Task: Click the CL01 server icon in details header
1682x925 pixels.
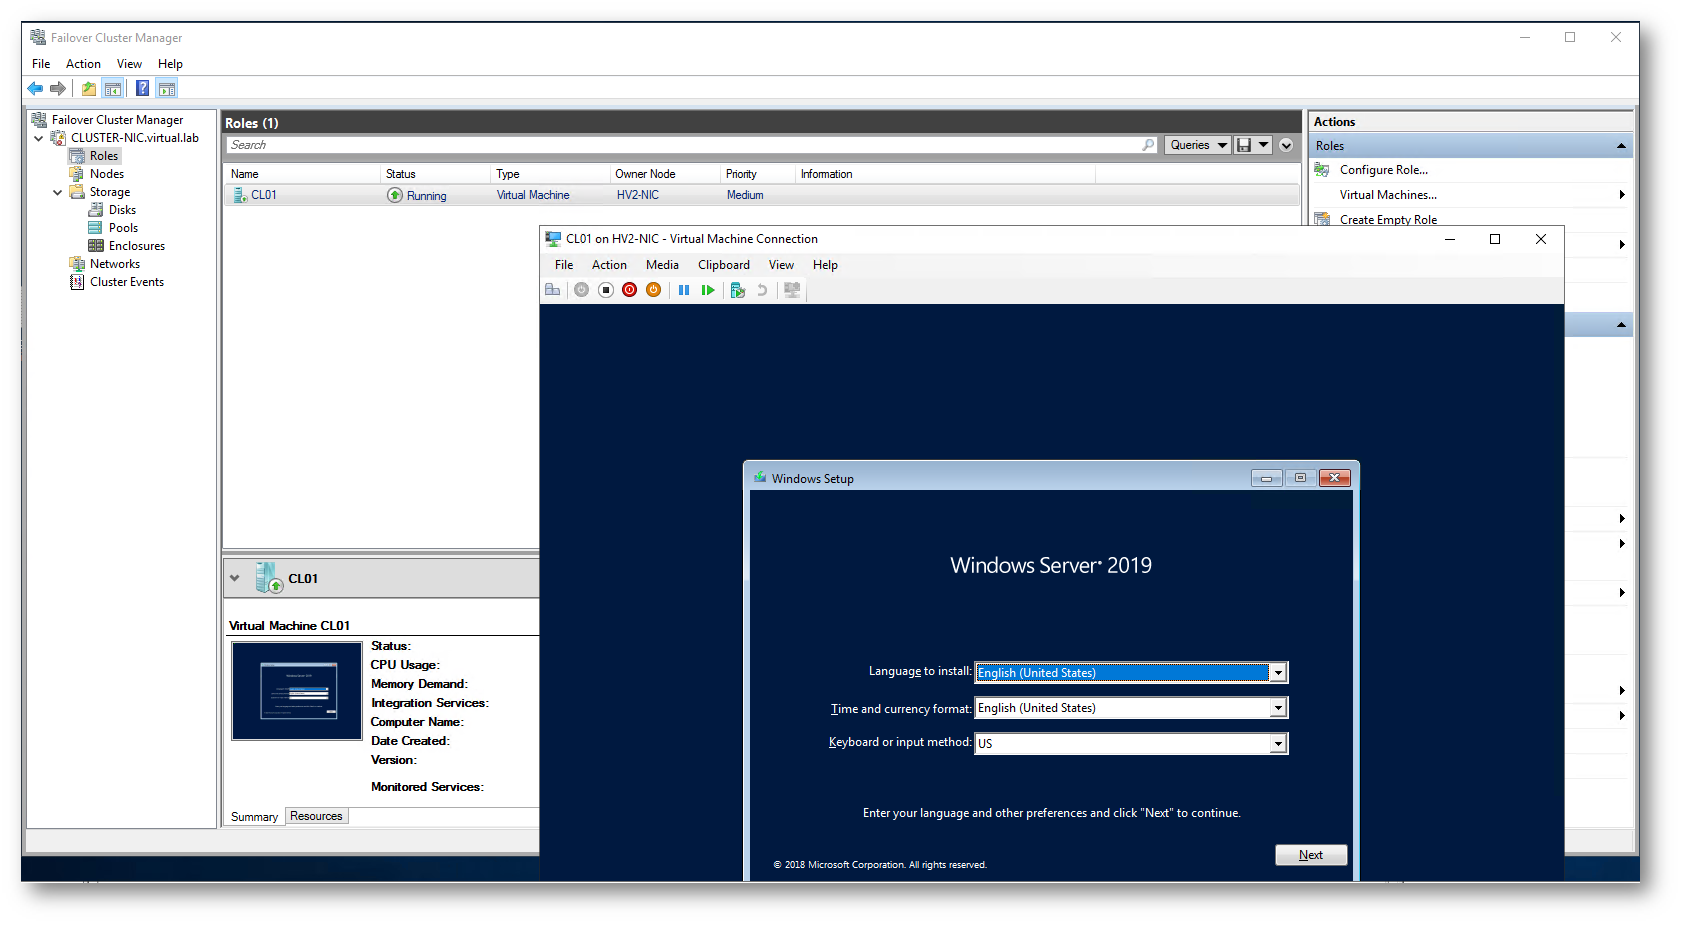Action: (269, 578)
